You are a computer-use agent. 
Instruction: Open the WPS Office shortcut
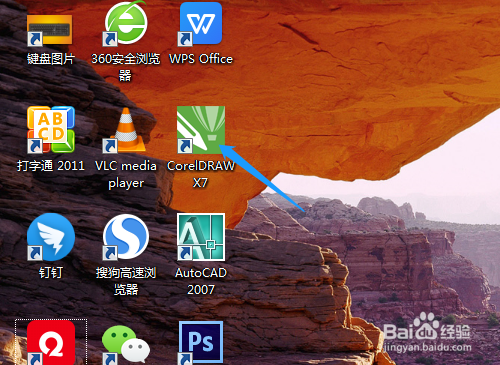coord(201,23)
